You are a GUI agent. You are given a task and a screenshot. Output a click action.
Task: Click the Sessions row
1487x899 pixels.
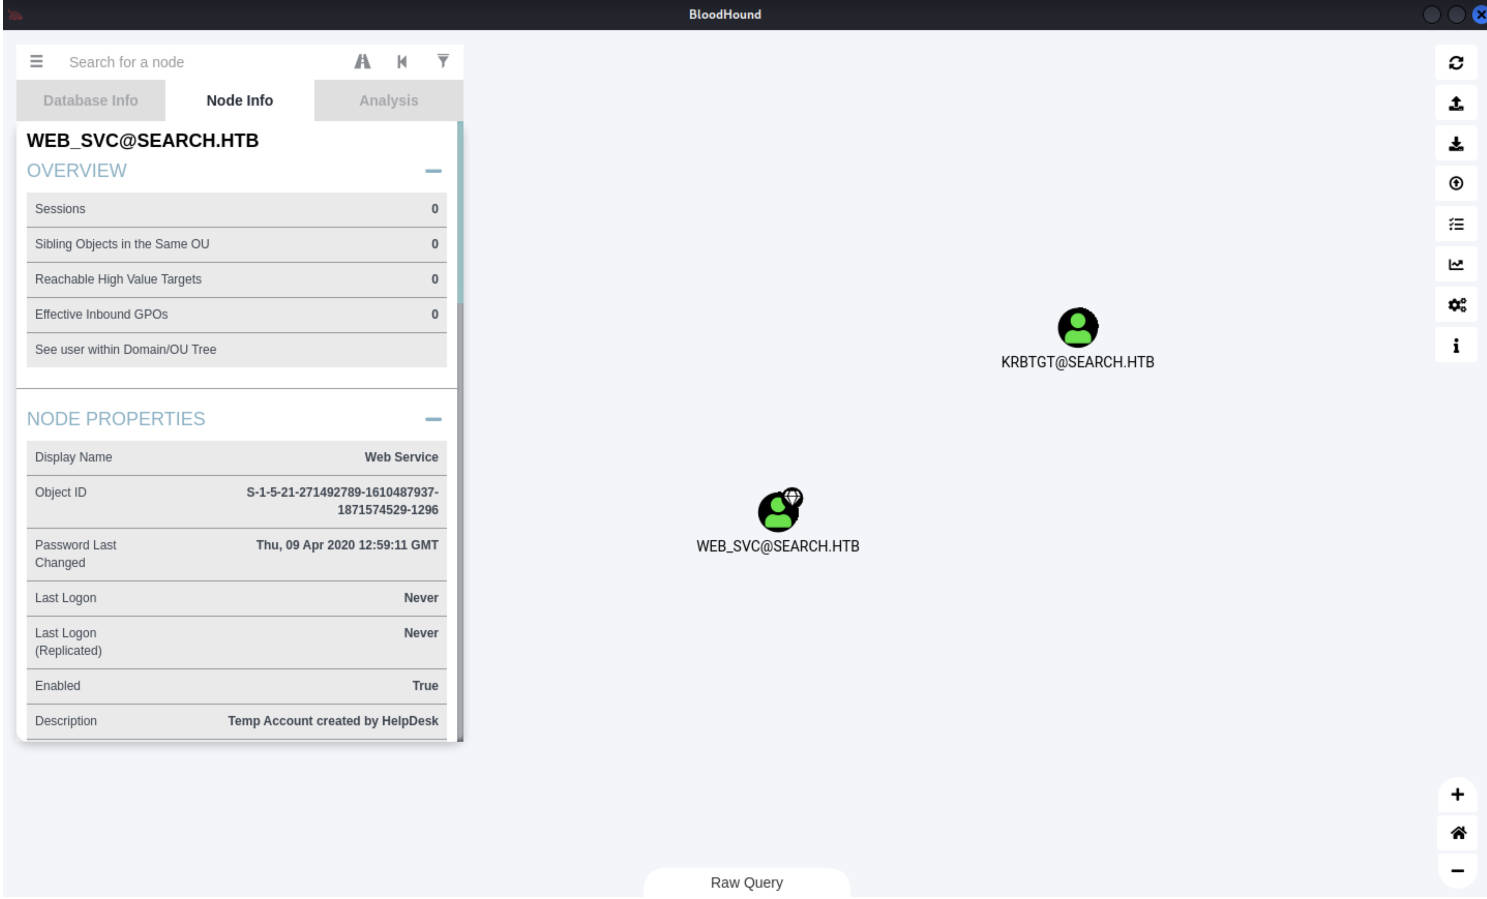point(236,209)
